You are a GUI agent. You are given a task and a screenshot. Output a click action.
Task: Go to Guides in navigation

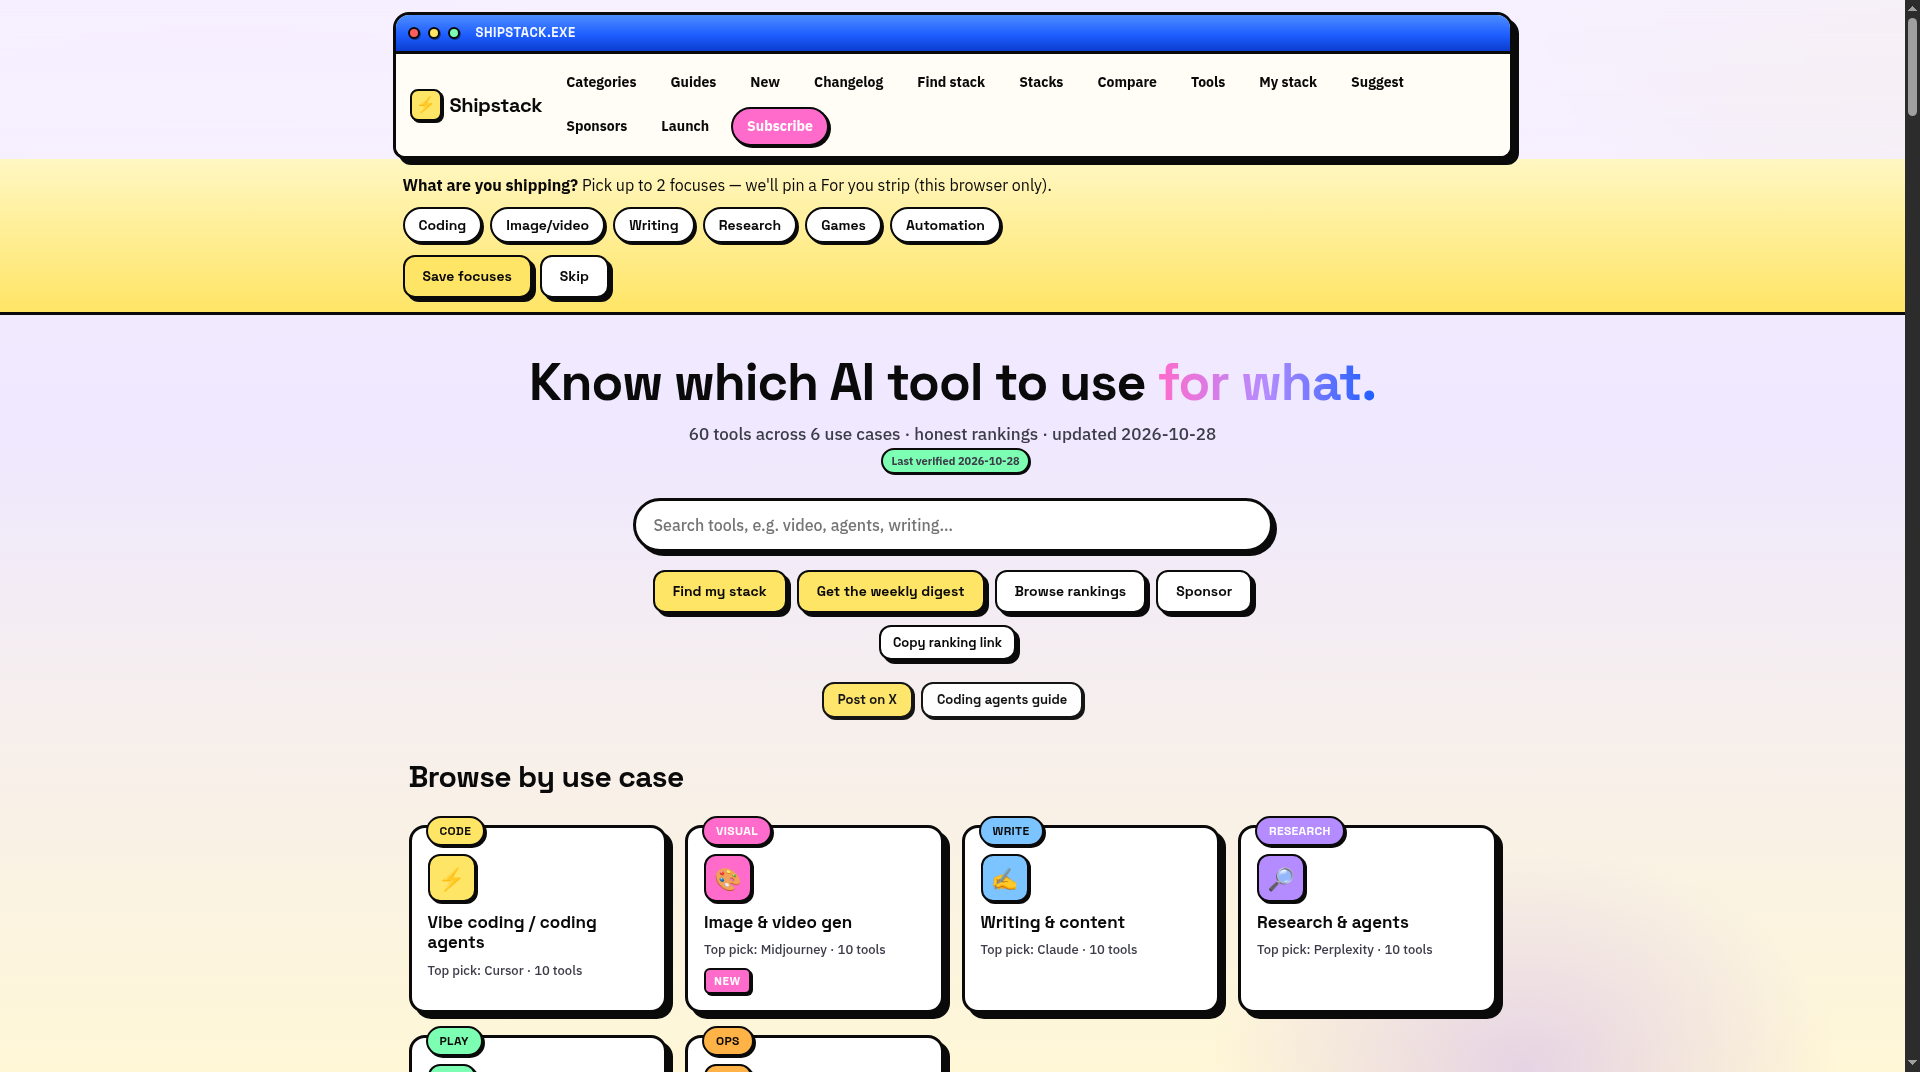(x=693, y=82)
